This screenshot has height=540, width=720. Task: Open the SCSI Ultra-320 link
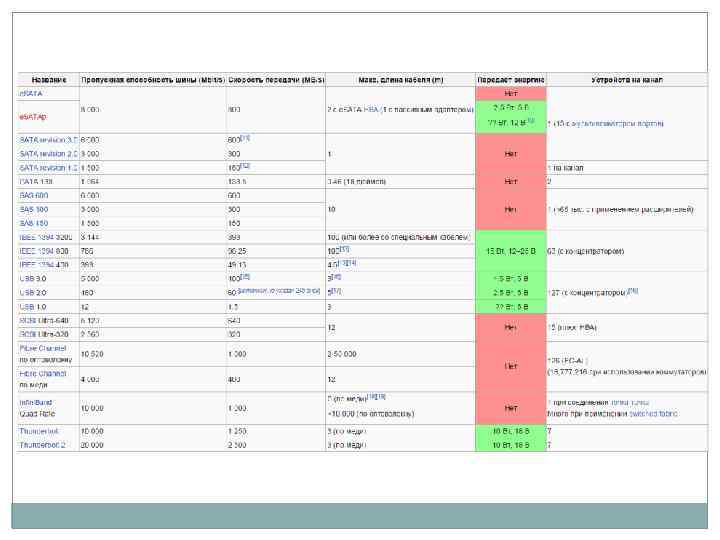click(44, 334)
